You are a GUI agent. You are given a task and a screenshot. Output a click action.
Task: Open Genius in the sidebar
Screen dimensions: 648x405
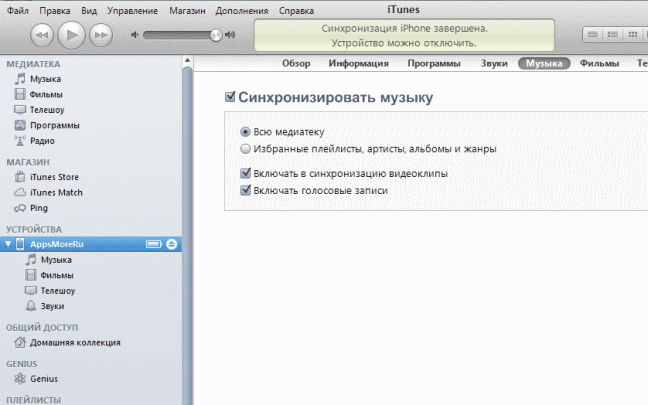44,379
